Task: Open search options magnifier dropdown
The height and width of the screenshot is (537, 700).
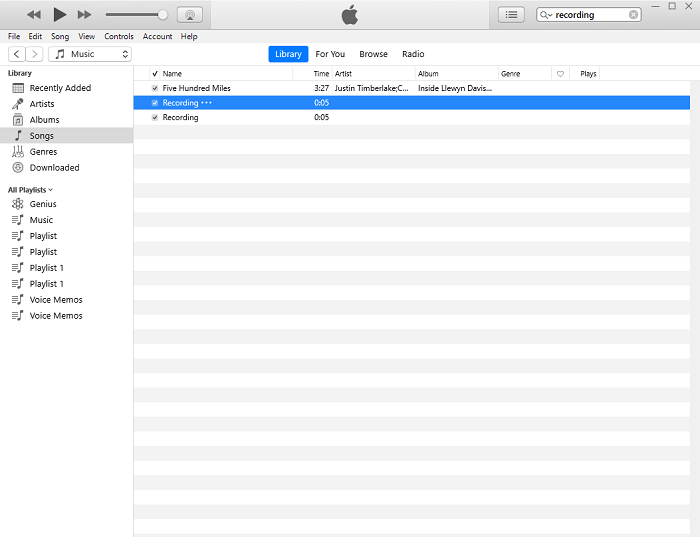Action: (547, 15)
